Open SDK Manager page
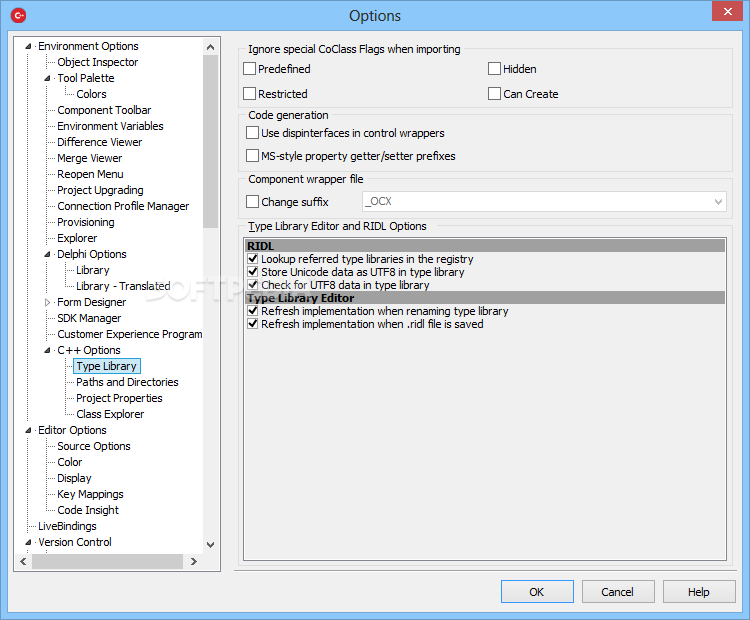Screen dimensions: 750x620 tap(89, 318)
